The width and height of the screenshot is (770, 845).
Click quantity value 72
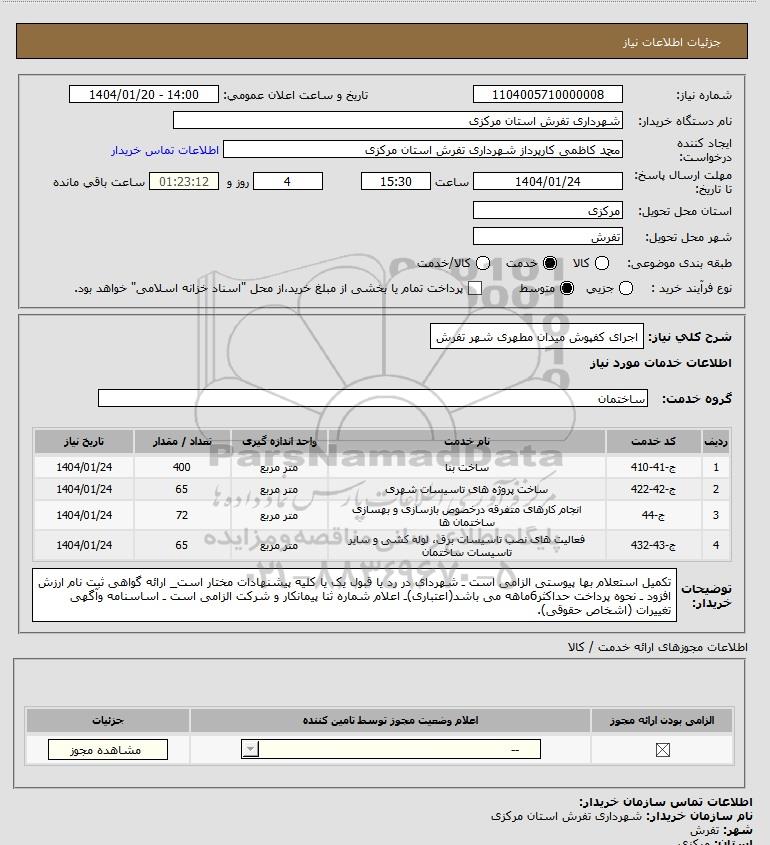click(182, 515)
